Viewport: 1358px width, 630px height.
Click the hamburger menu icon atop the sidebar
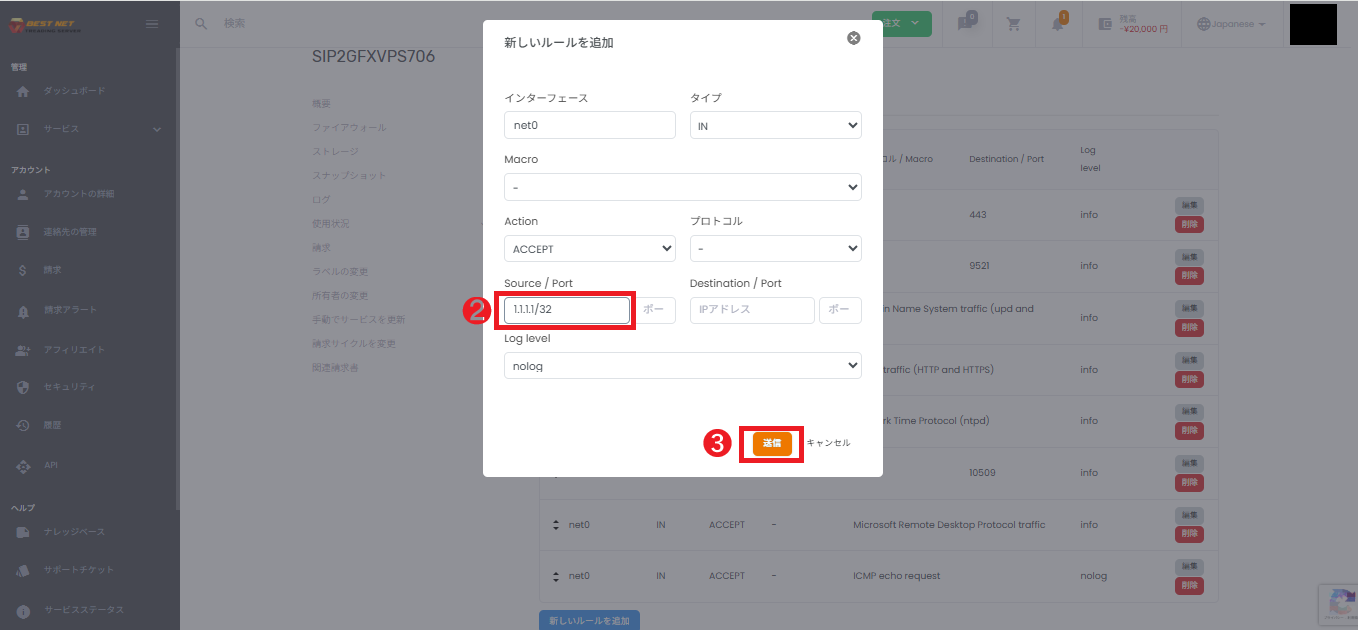[153, 25]
